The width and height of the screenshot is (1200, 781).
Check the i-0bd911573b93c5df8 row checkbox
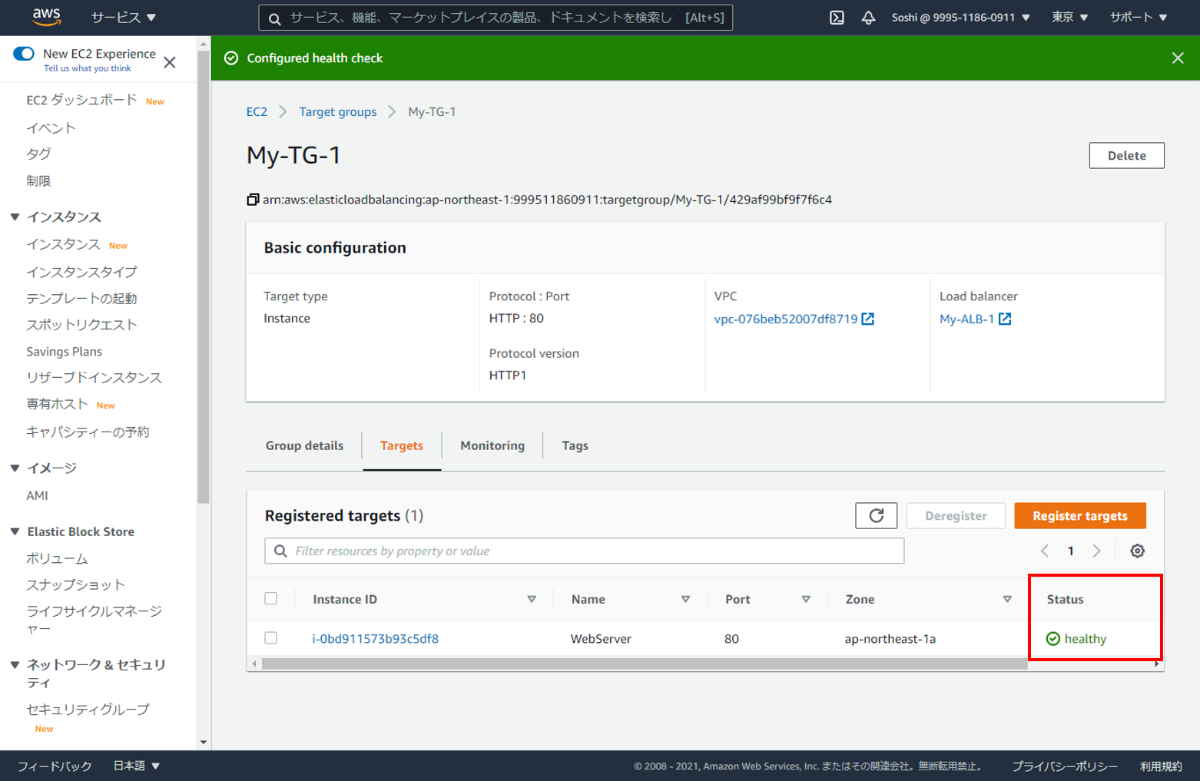pos(271,638)
